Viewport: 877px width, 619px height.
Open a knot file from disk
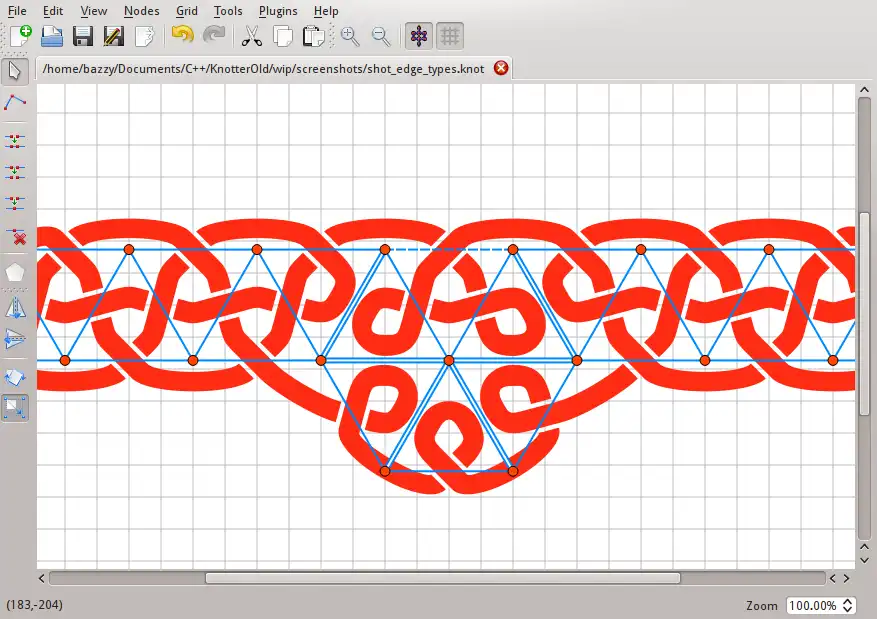pos(52,36)
